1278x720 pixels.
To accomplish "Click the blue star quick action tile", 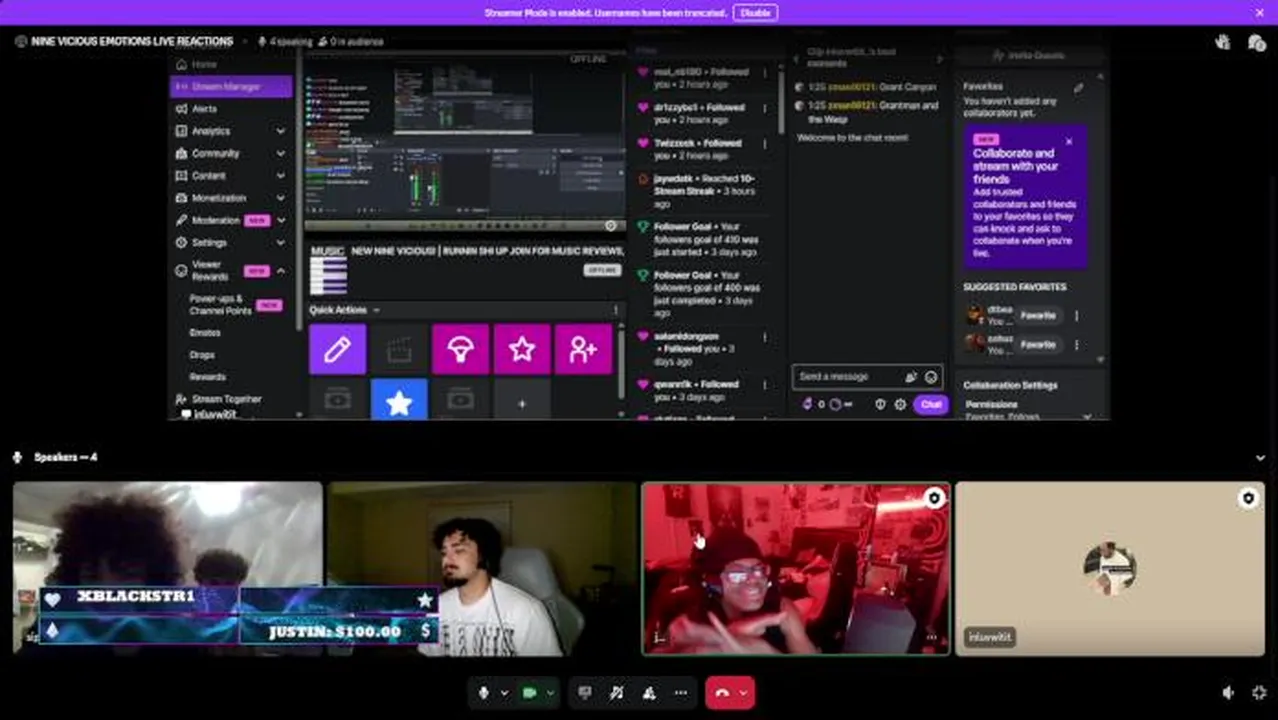I will coord(399,400).
